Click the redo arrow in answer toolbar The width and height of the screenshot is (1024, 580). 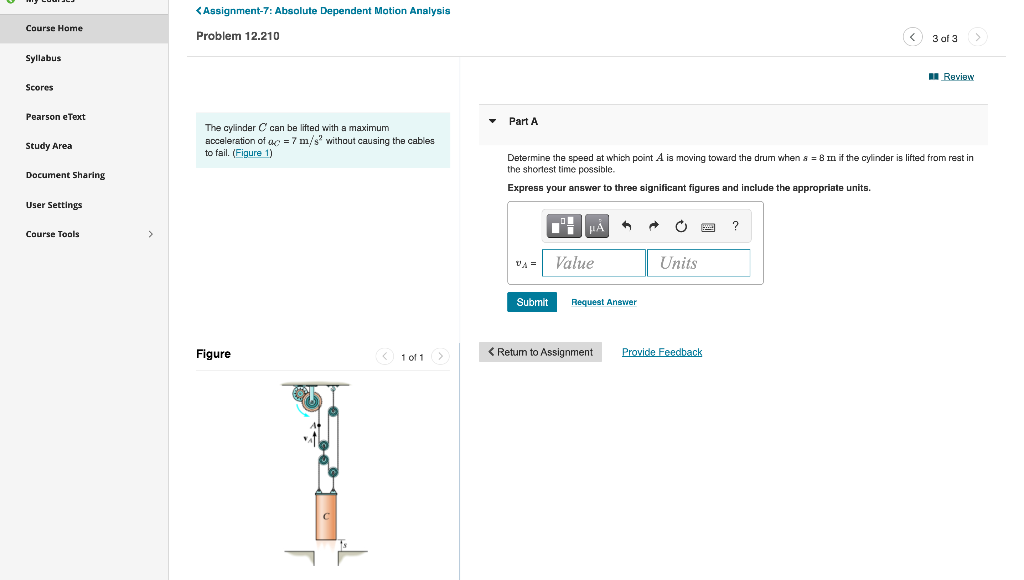point(653,225)
